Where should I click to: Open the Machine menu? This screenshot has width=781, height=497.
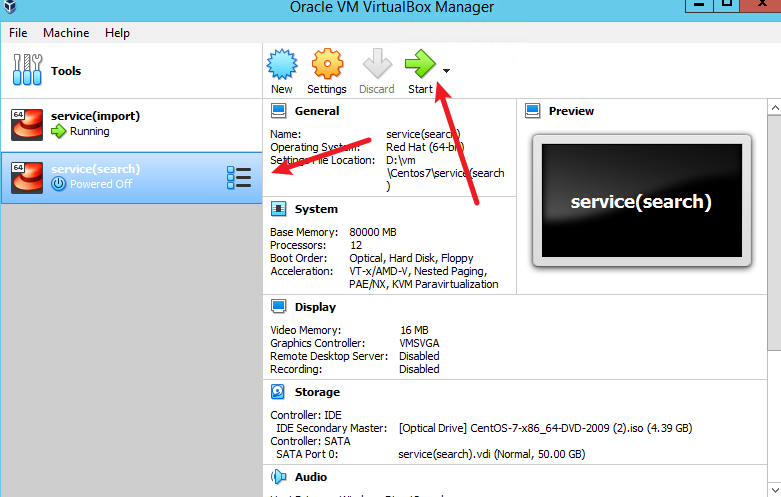coord(66,33)
